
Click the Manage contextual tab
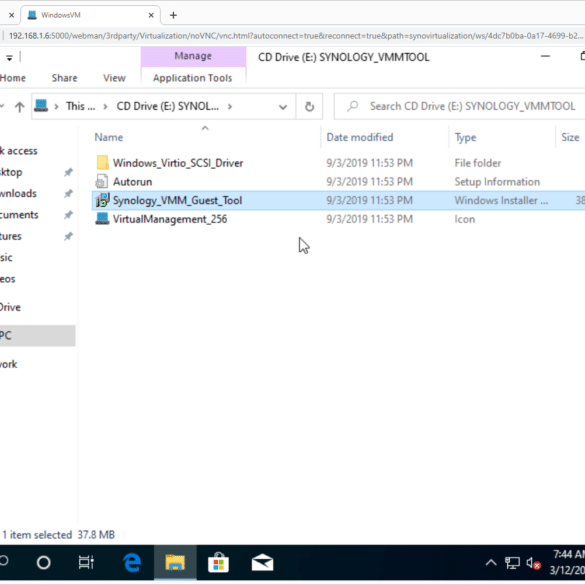click(193, 56)
